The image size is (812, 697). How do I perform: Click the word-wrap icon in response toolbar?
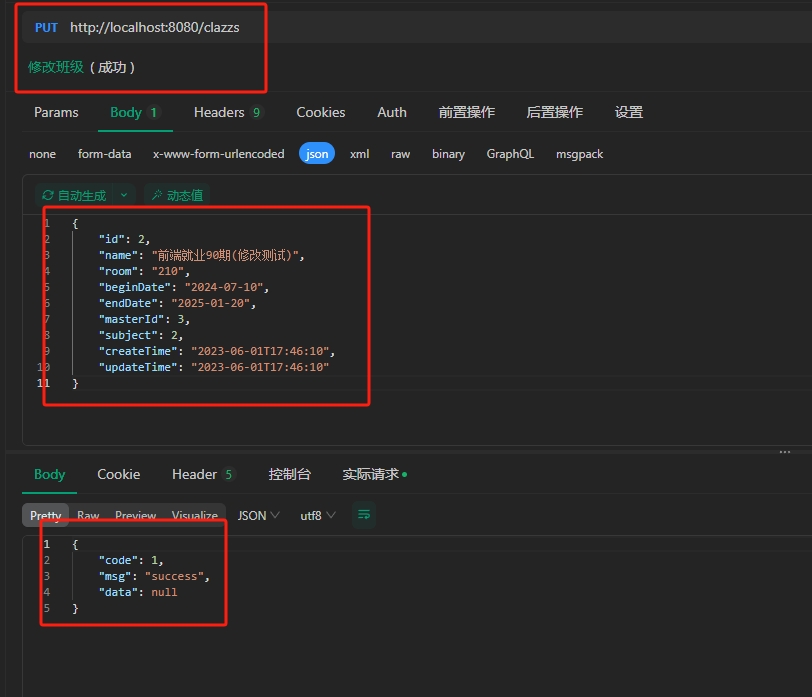(x=364, y=515)
